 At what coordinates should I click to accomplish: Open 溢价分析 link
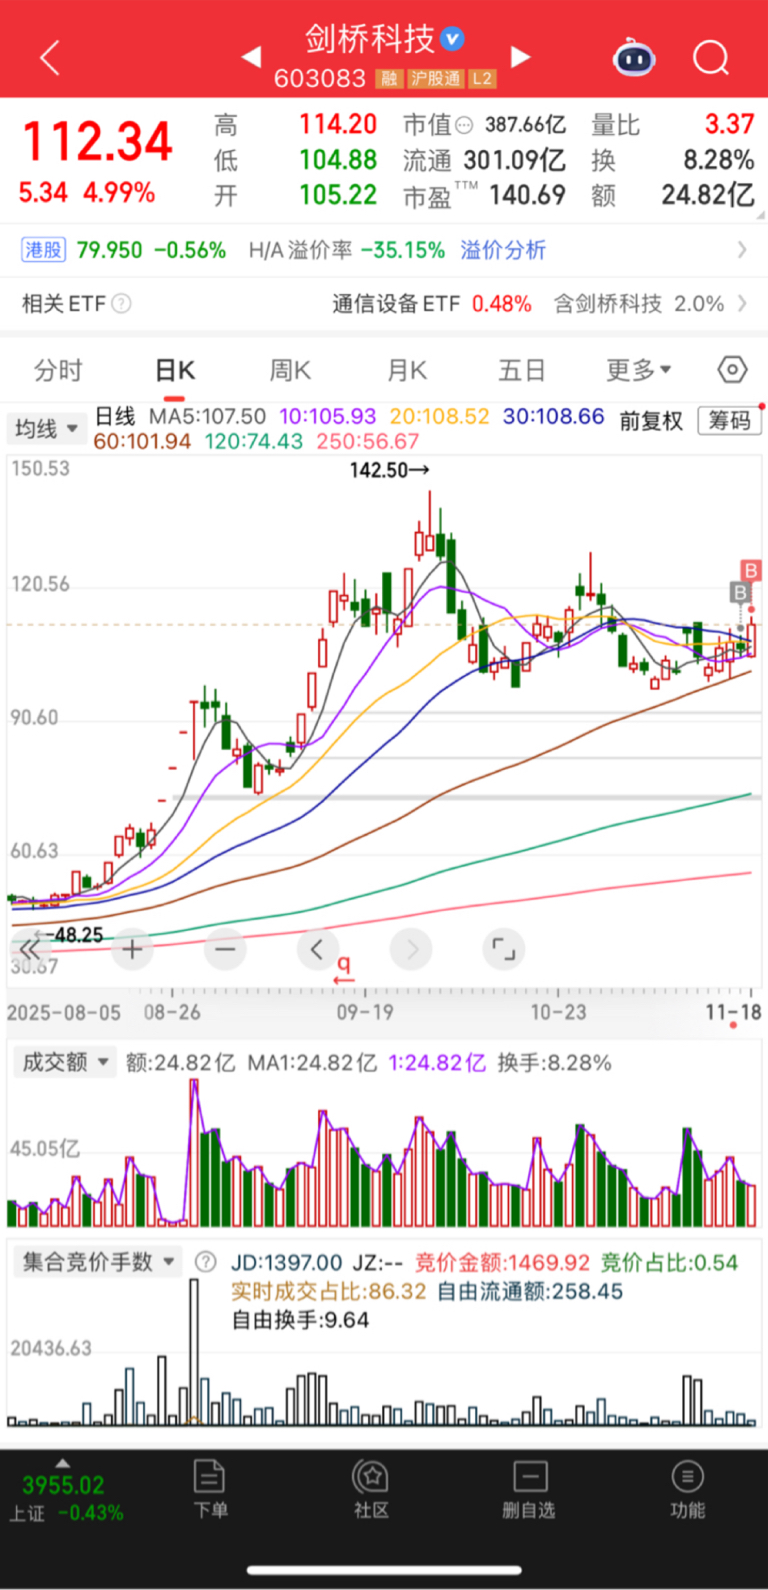[503, 250]
